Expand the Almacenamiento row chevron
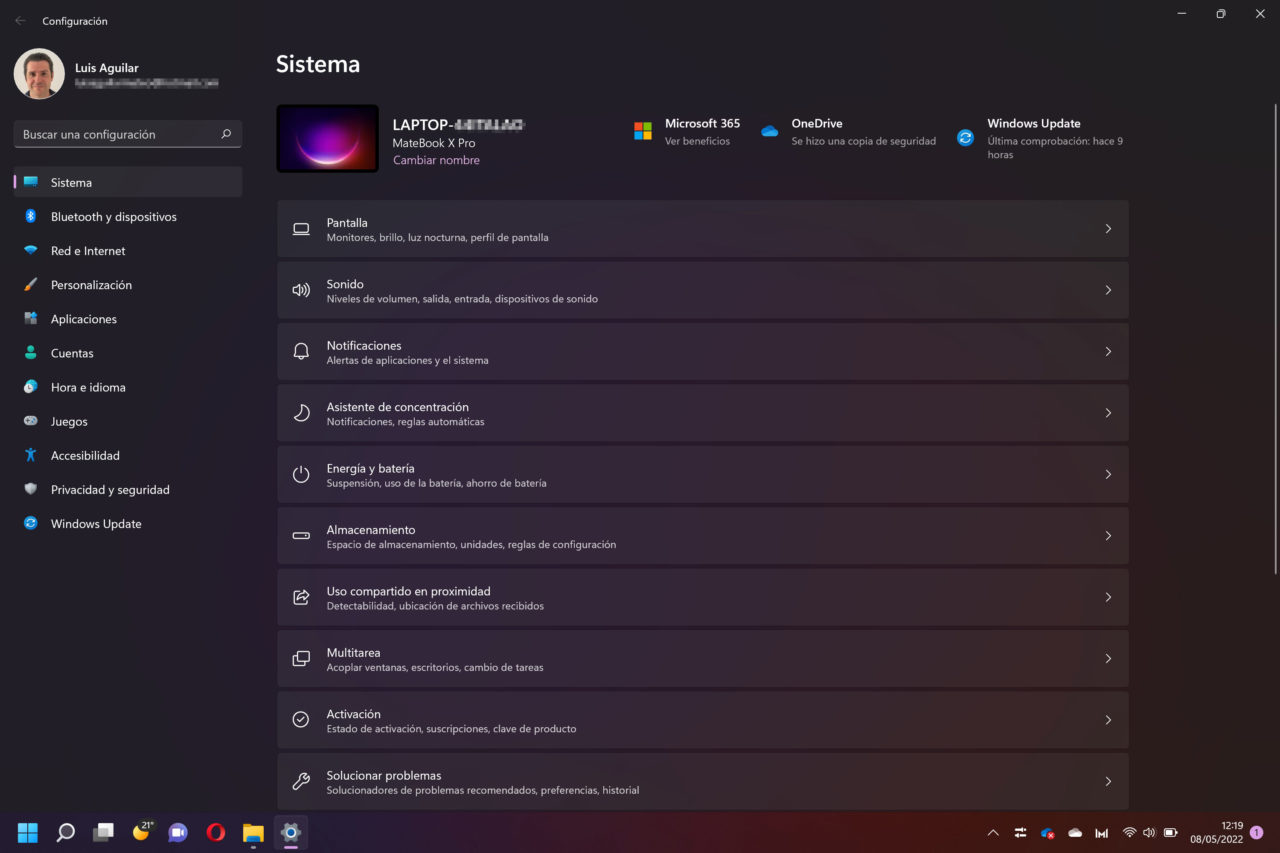This screenshot has width=1280, height=853. coord(1108,536)
